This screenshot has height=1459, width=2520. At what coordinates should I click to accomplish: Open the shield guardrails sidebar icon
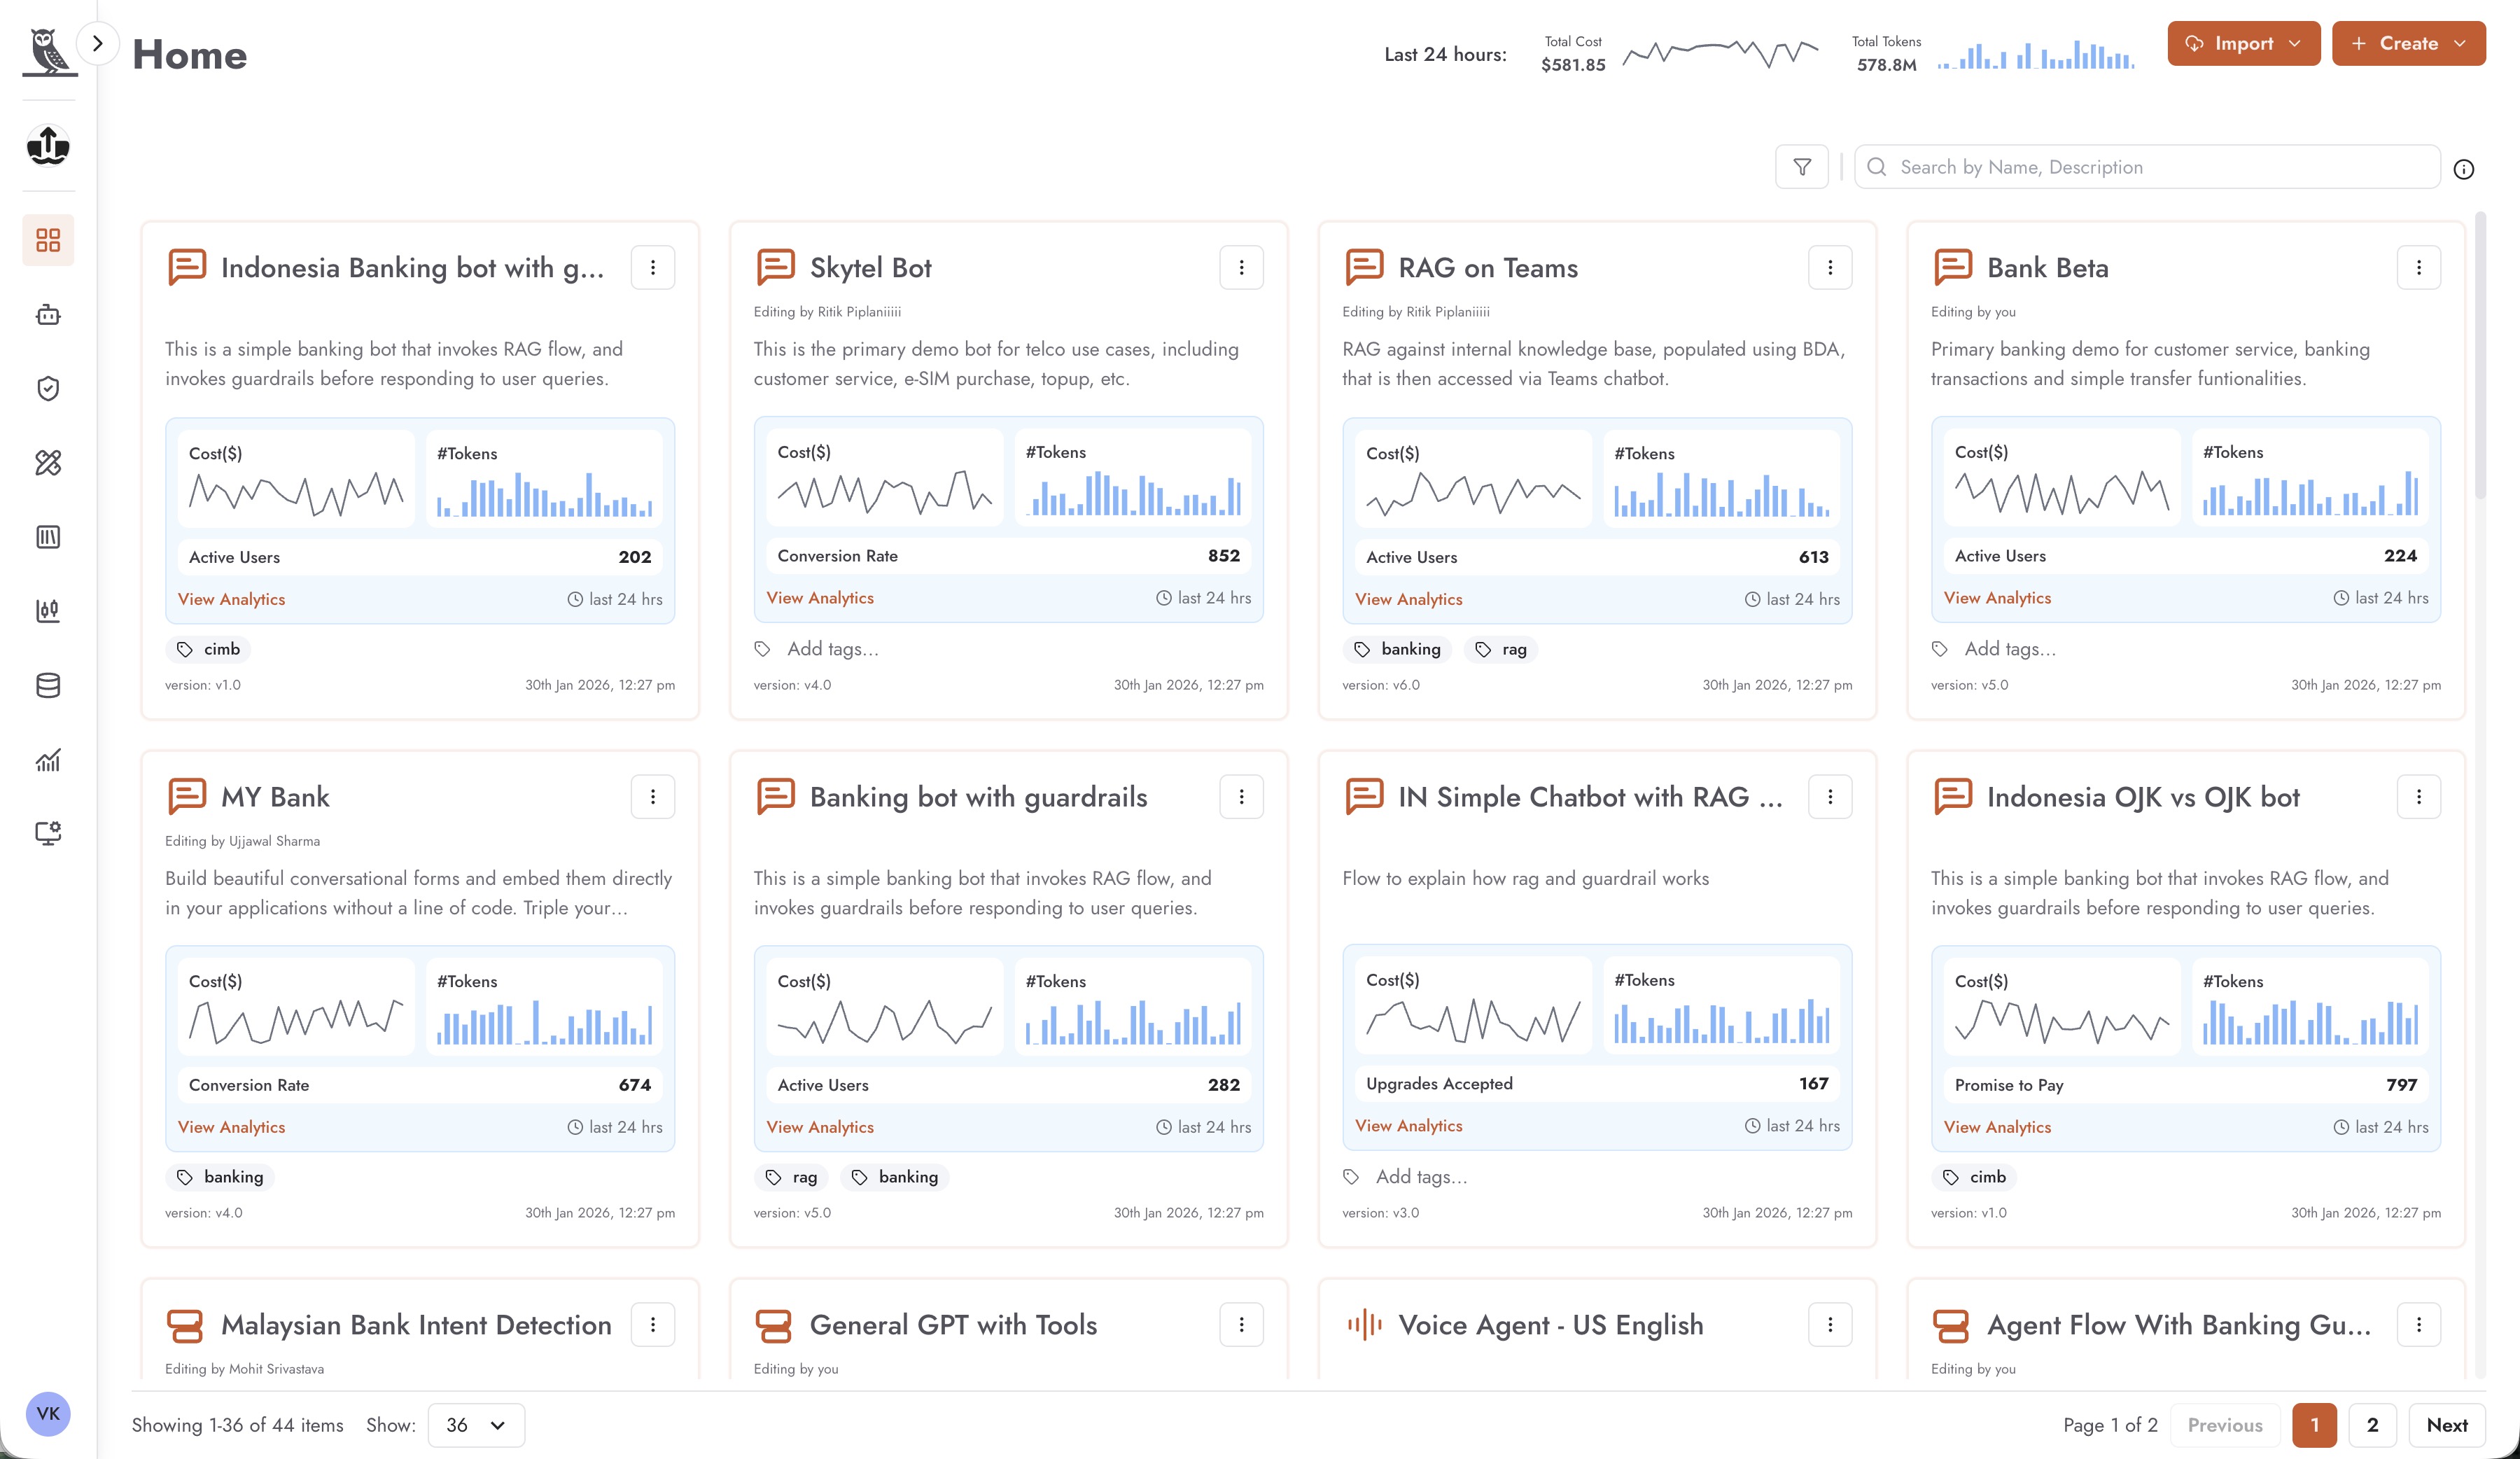point(48,389)
